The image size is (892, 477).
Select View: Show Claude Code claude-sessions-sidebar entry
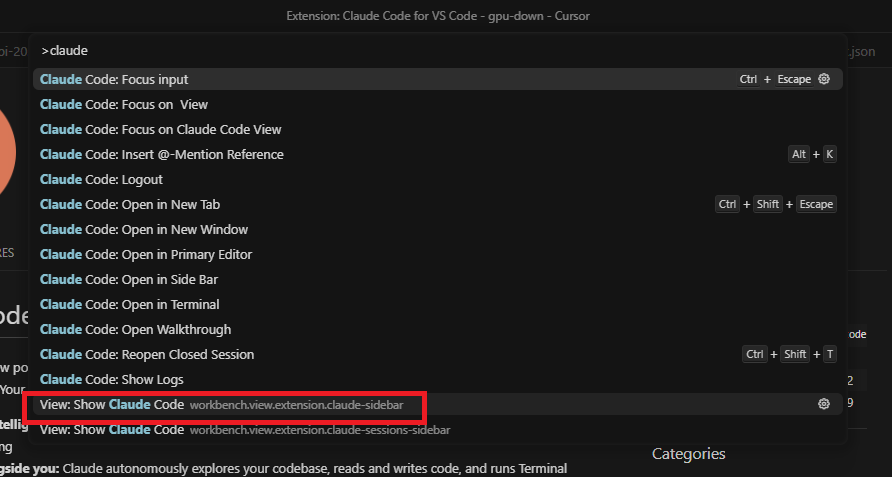tap(437, 430)
